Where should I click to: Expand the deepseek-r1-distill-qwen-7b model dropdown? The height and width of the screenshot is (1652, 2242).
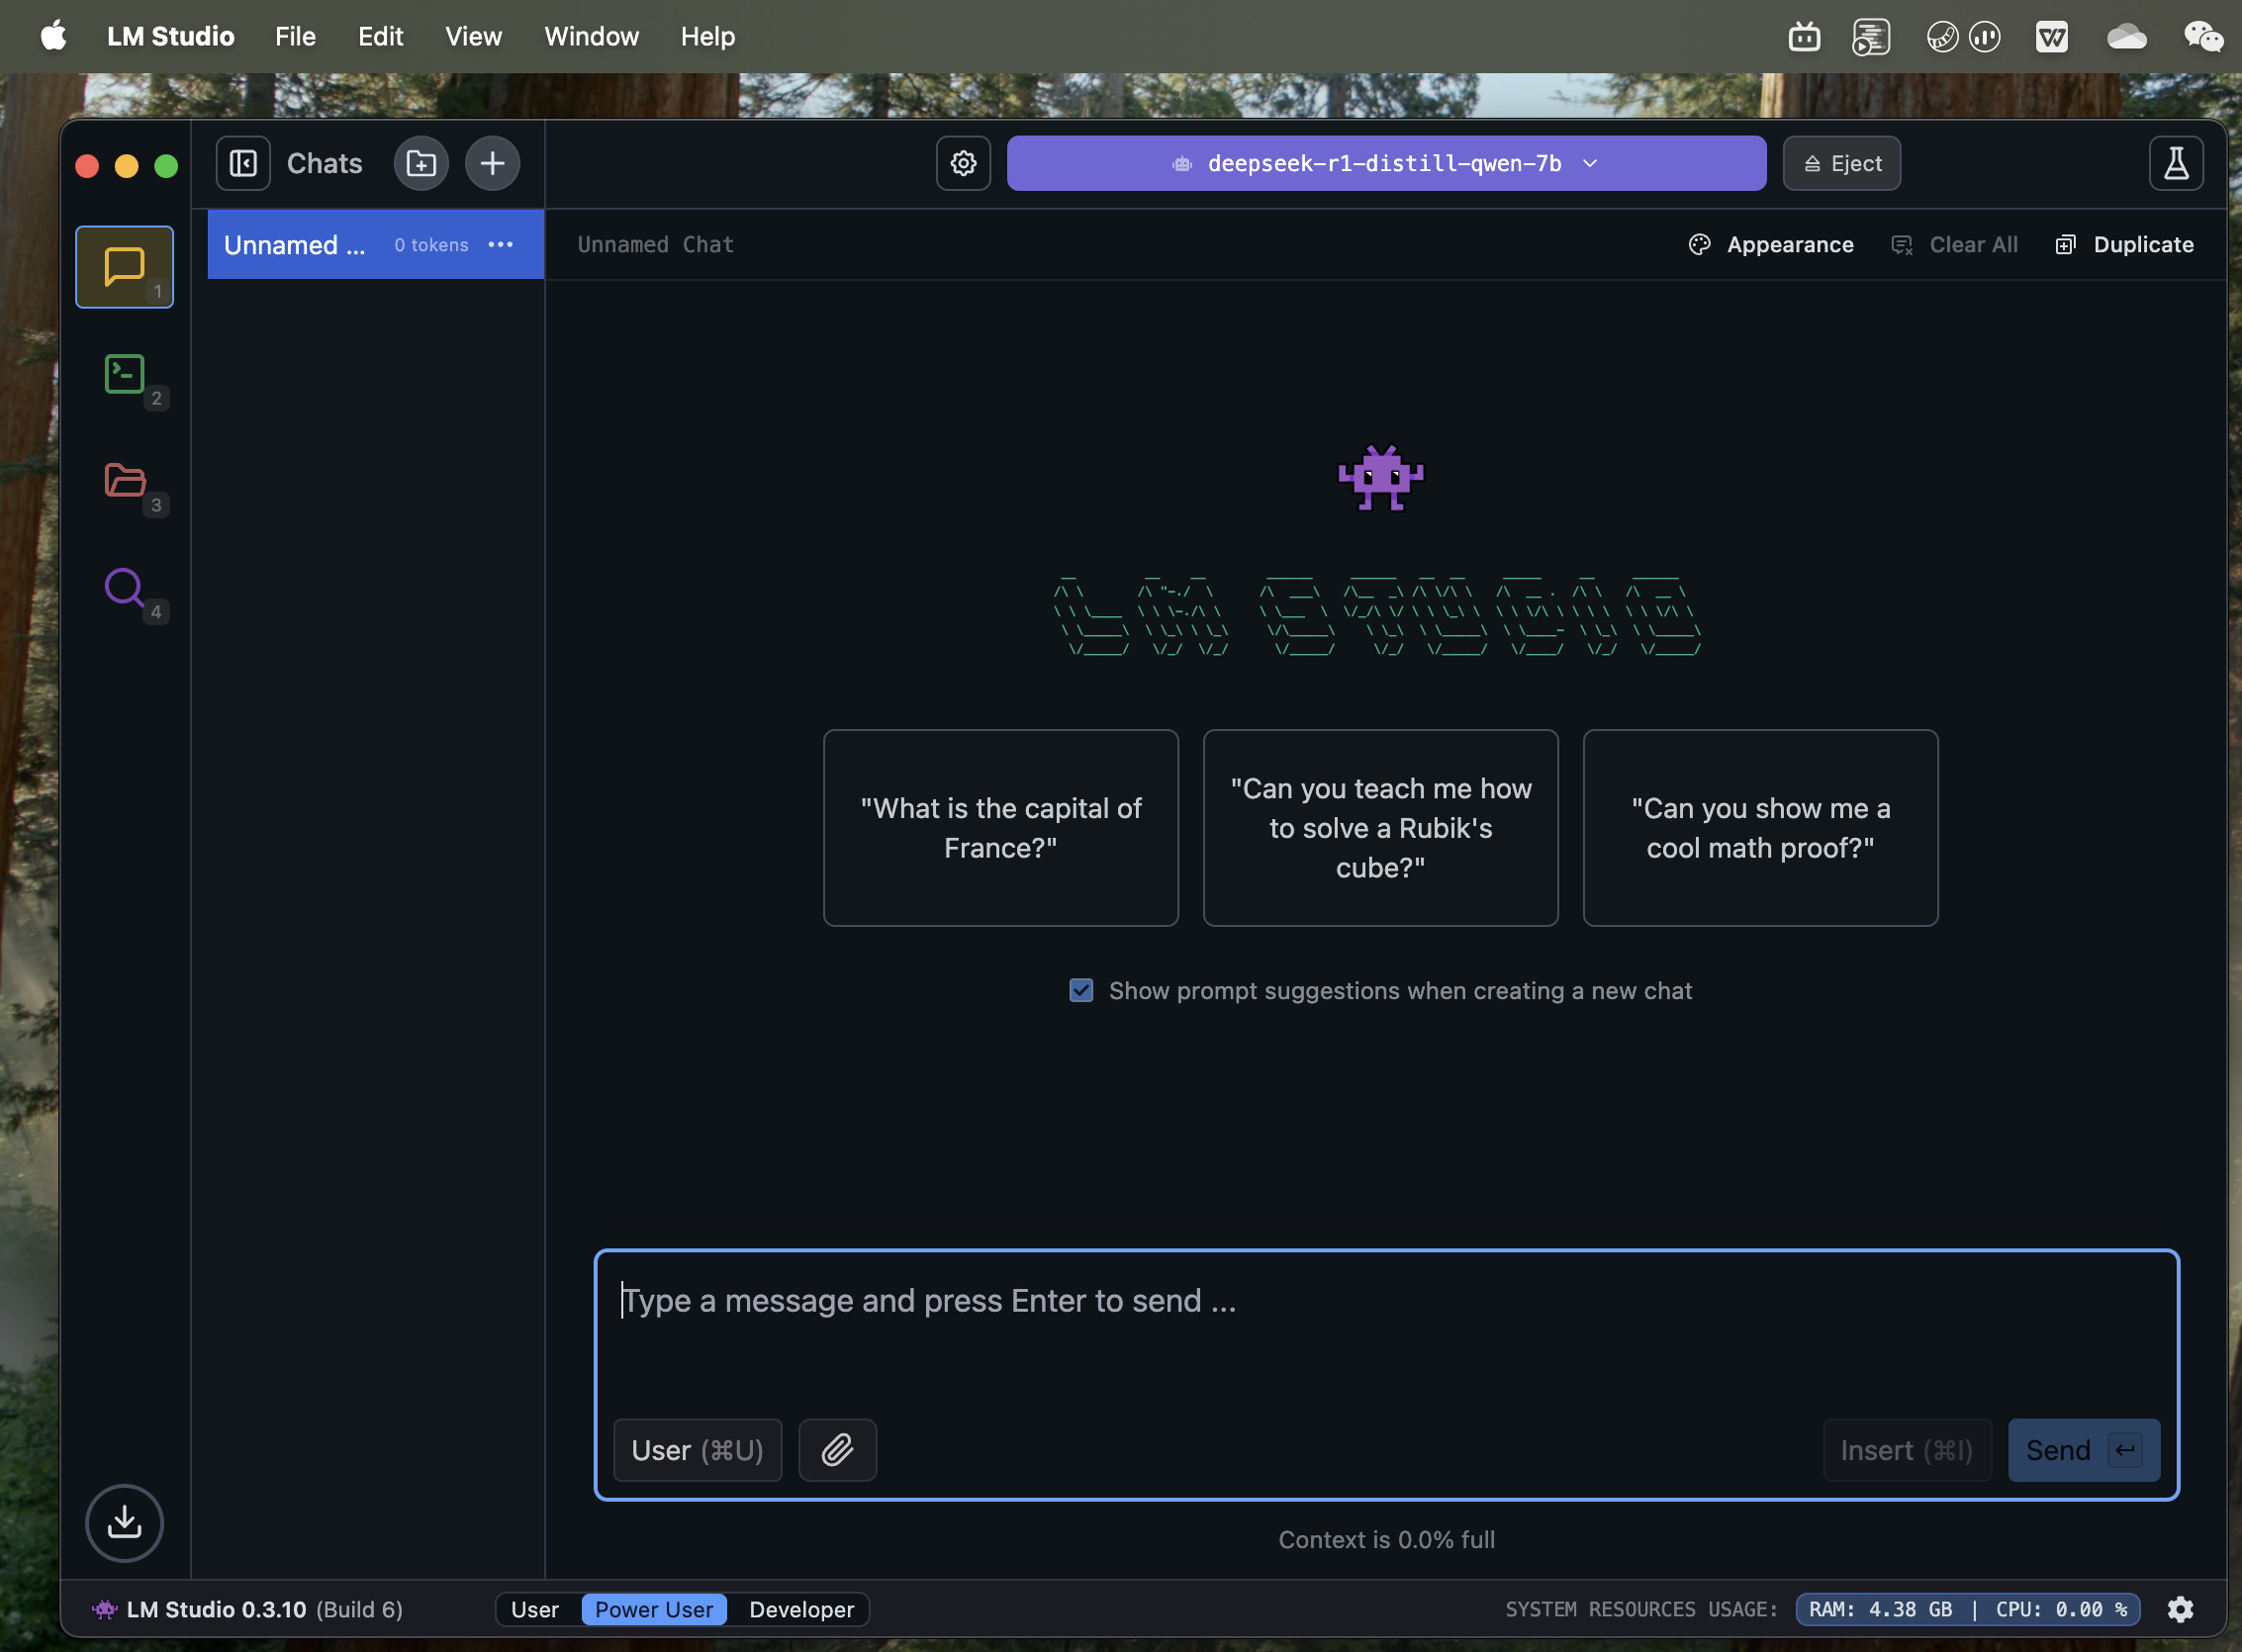(x=1386, y=163)
